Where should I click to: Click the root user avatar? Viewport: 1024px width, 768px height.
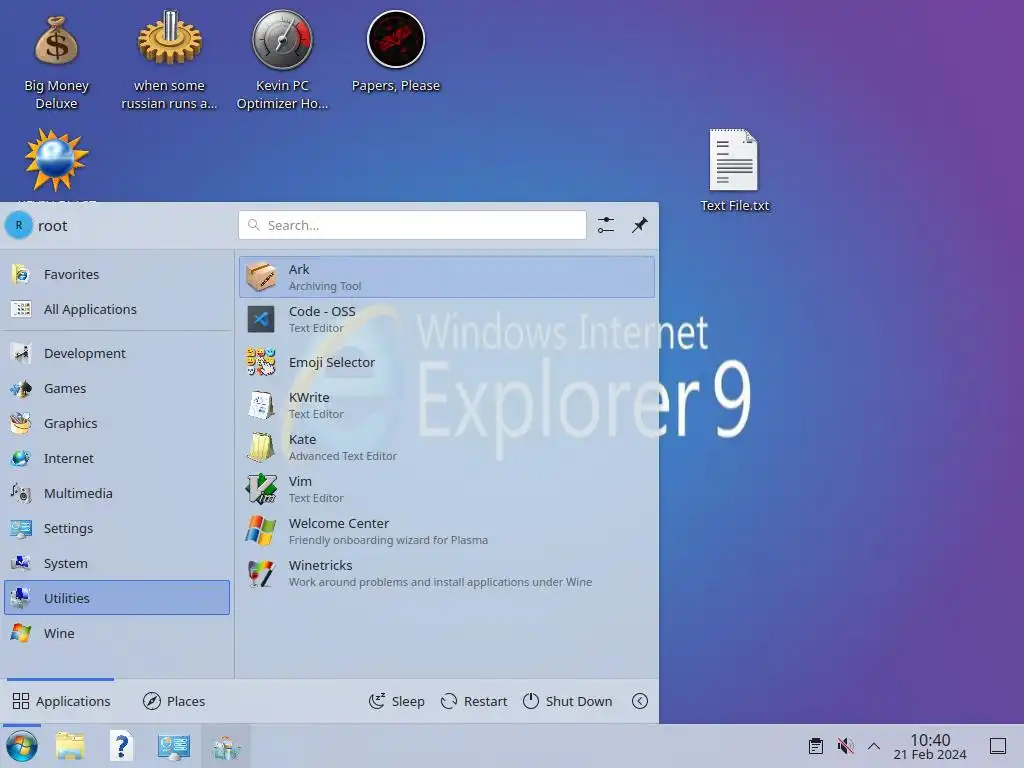coord(18,225)
